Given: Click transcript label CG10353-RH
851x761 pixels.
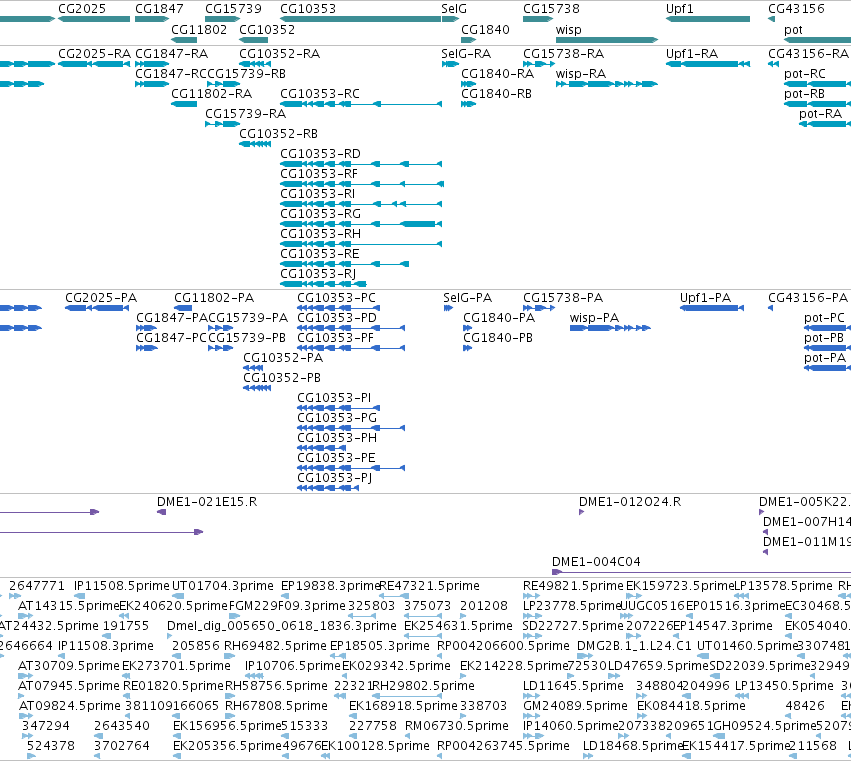Looking at the screenshot, I should tap(320, 234).
